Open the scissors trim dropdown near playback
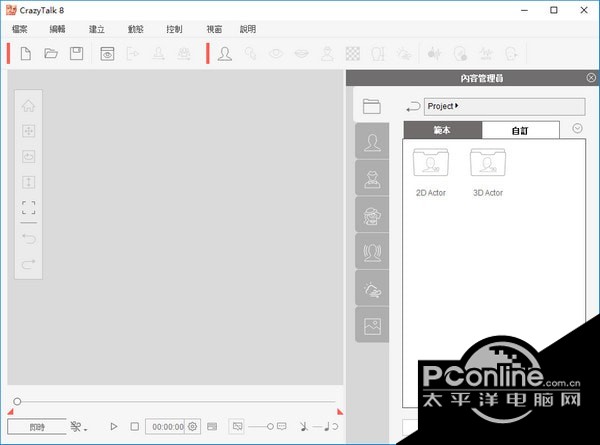600x445 pixels. pyautogui.click(x=77, y=427)
